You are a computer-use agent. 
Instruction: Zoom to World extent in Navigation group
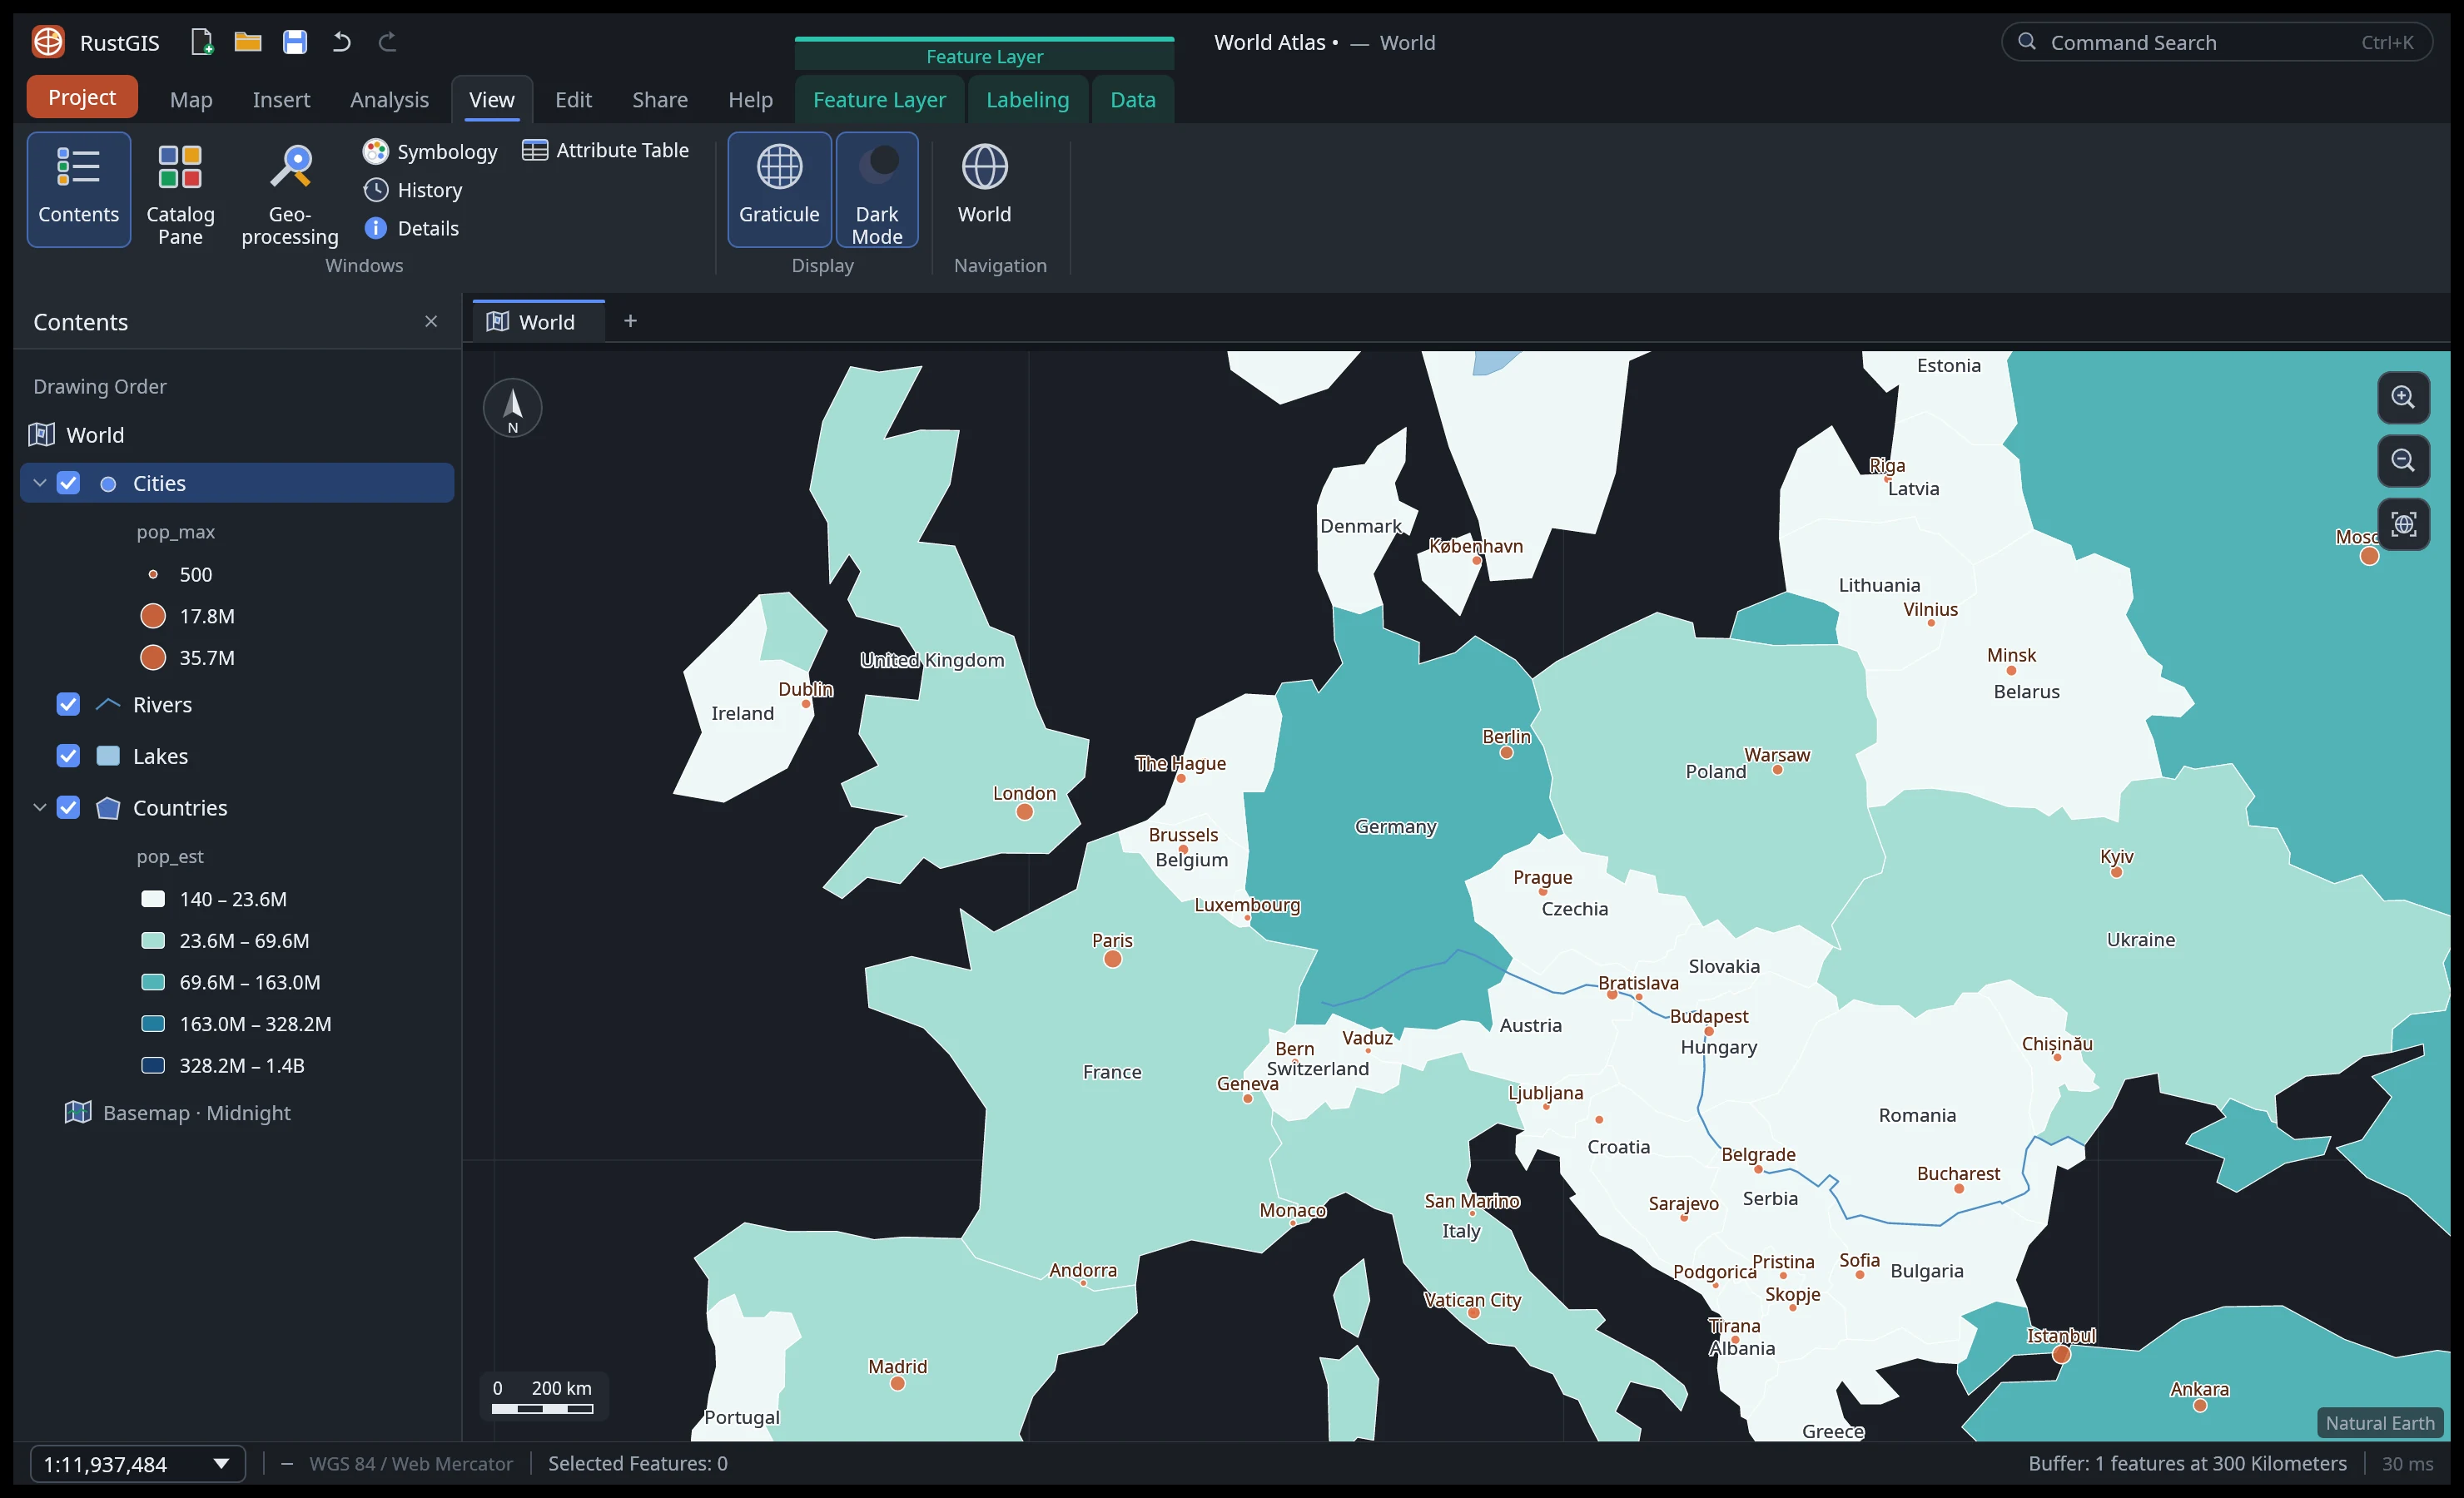[x=984, y=190]
